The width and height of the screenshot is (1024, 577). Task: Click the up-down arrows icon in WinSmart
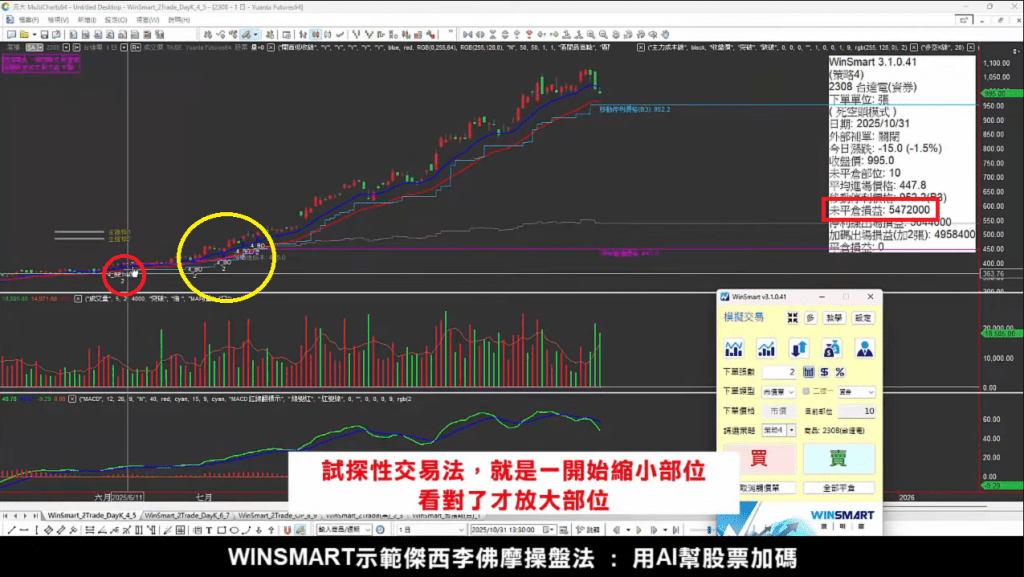pyautogui.click(x=799, y=348)
